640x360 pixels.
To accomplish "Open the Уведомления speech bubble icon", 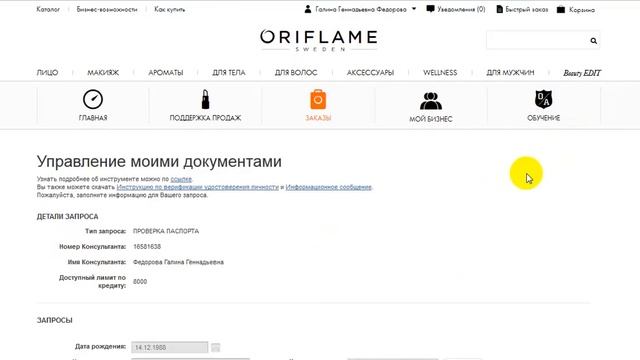I will click(430, 9).
